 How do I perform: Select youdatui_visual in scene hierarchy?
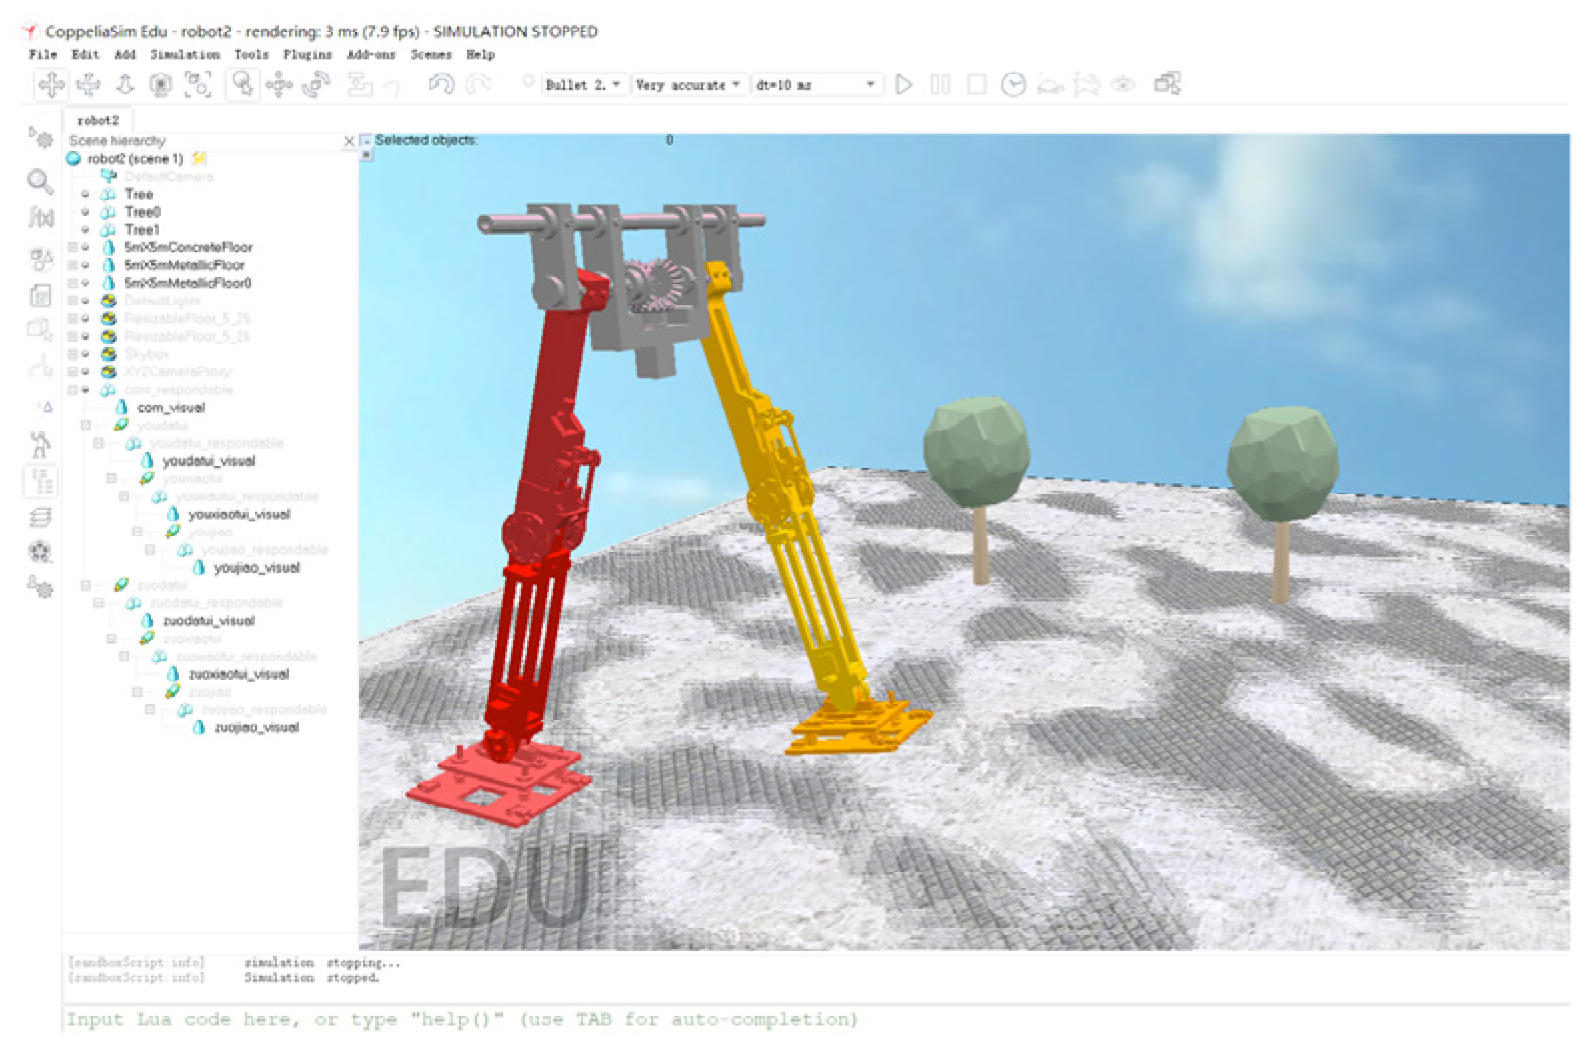(x=208, y=461)
